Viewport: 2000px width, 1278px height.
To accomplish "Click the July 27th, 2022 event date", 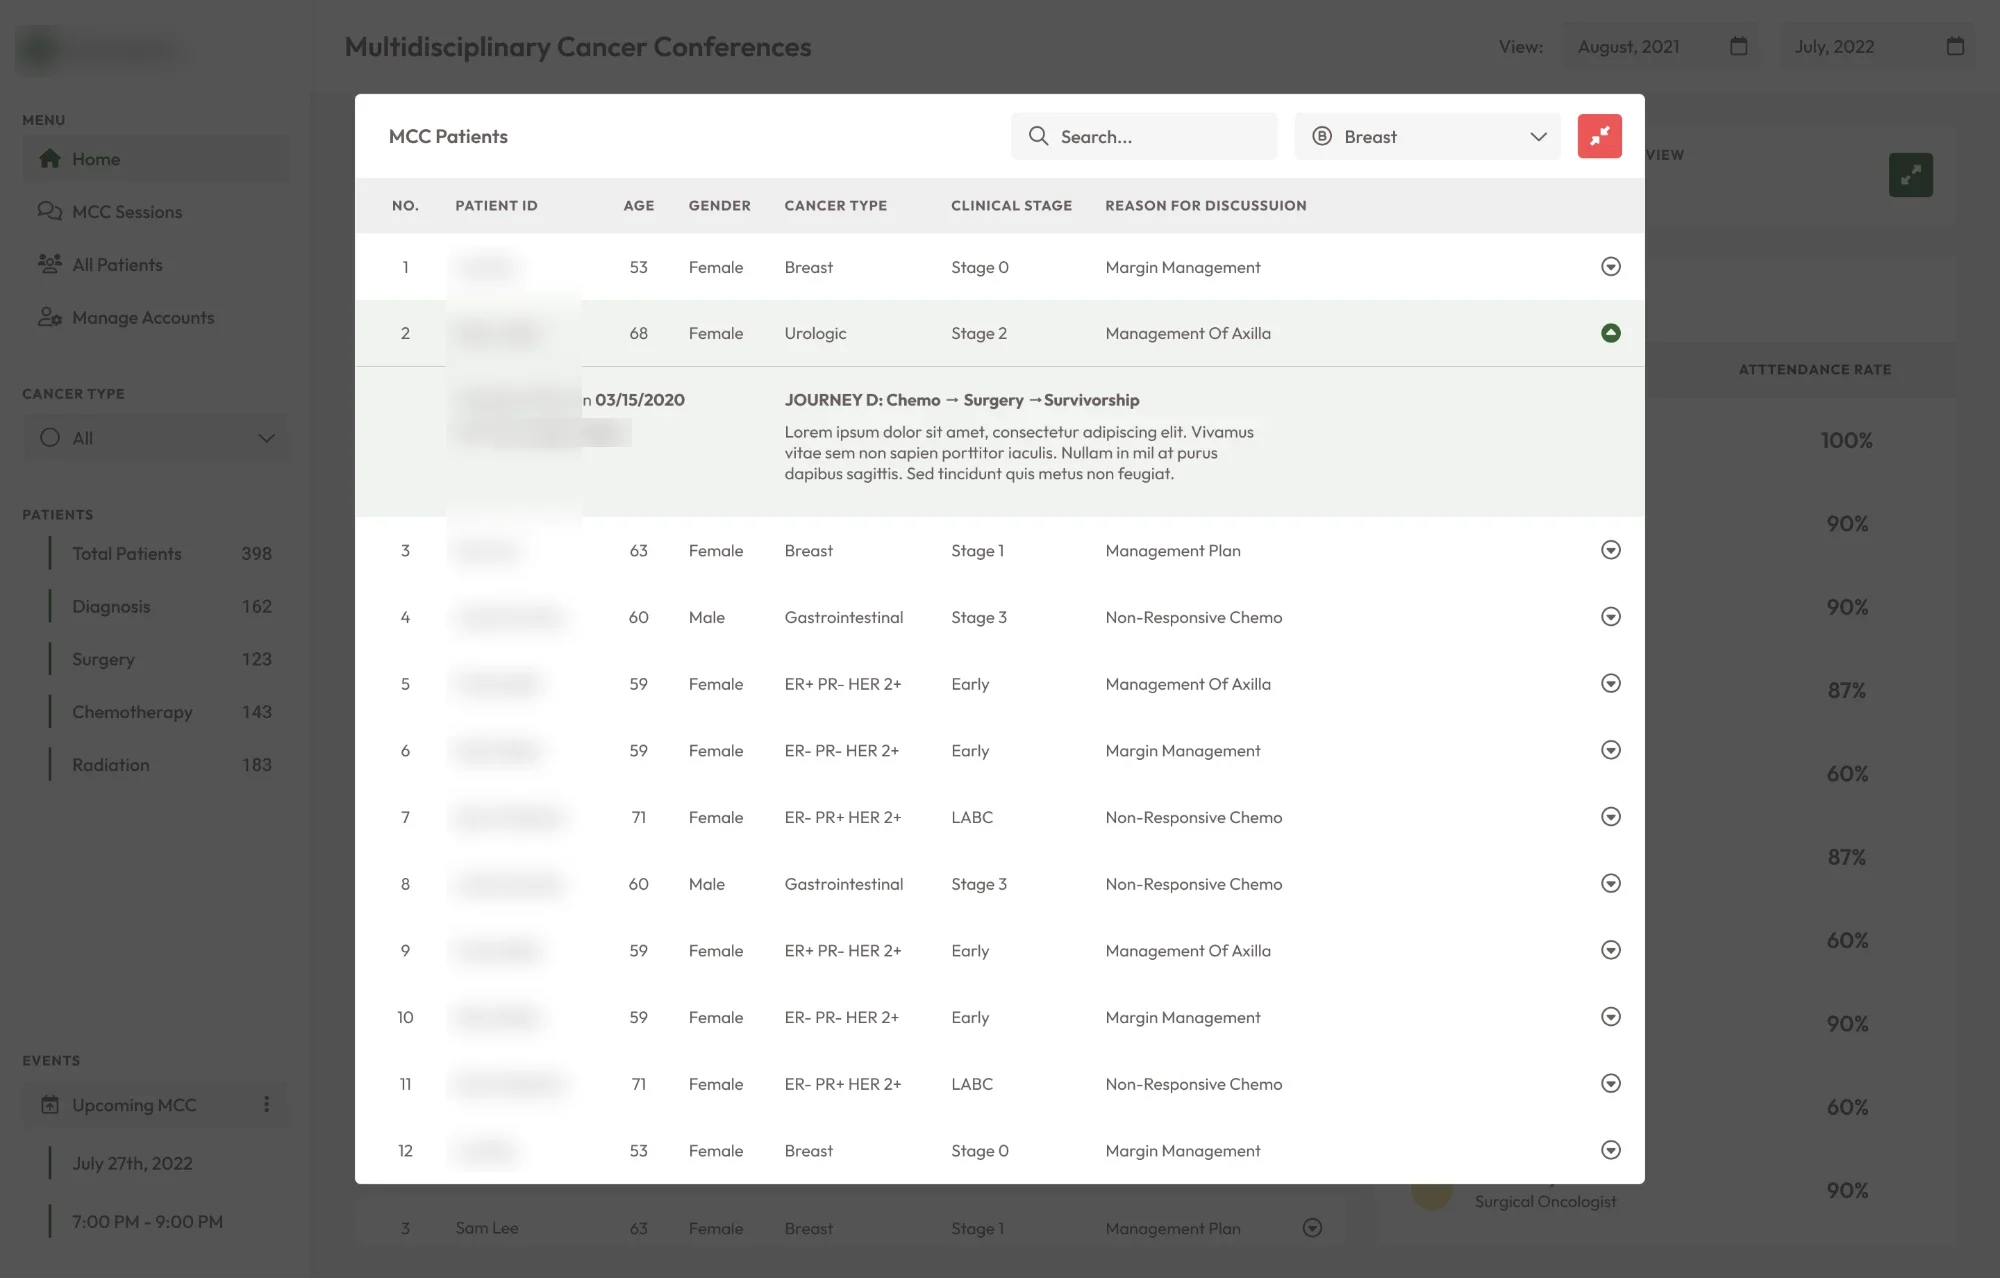I will click(x=132, y=1163).
